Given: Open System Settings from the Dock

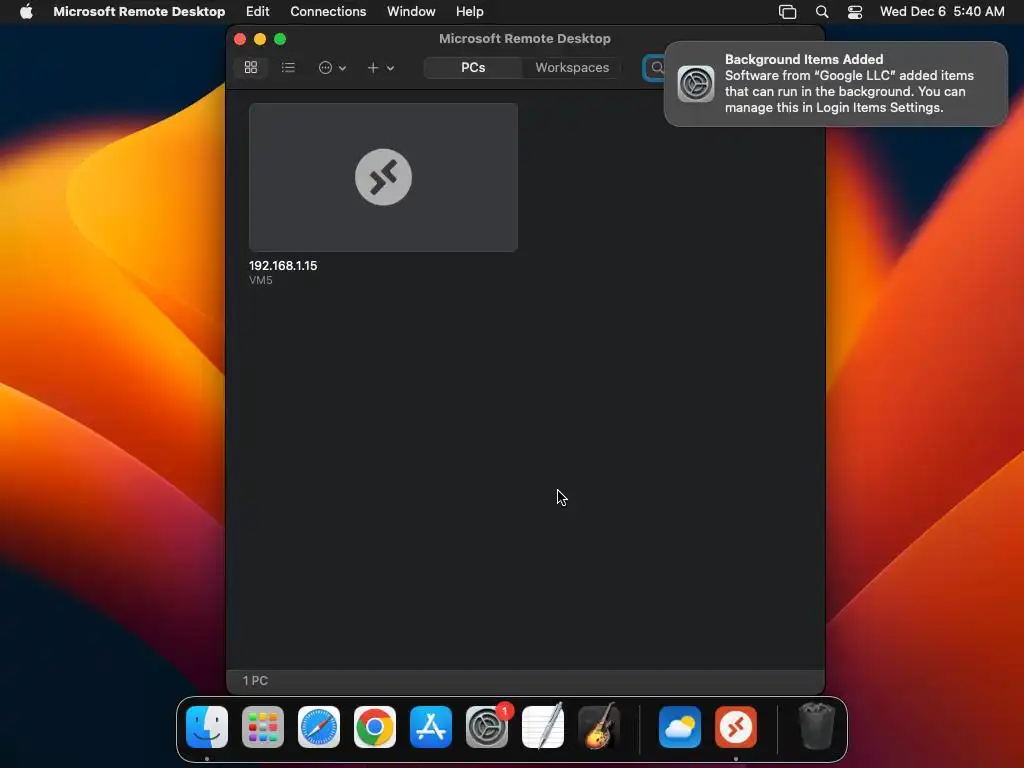Looking at the screenshot, I should 487,727.
